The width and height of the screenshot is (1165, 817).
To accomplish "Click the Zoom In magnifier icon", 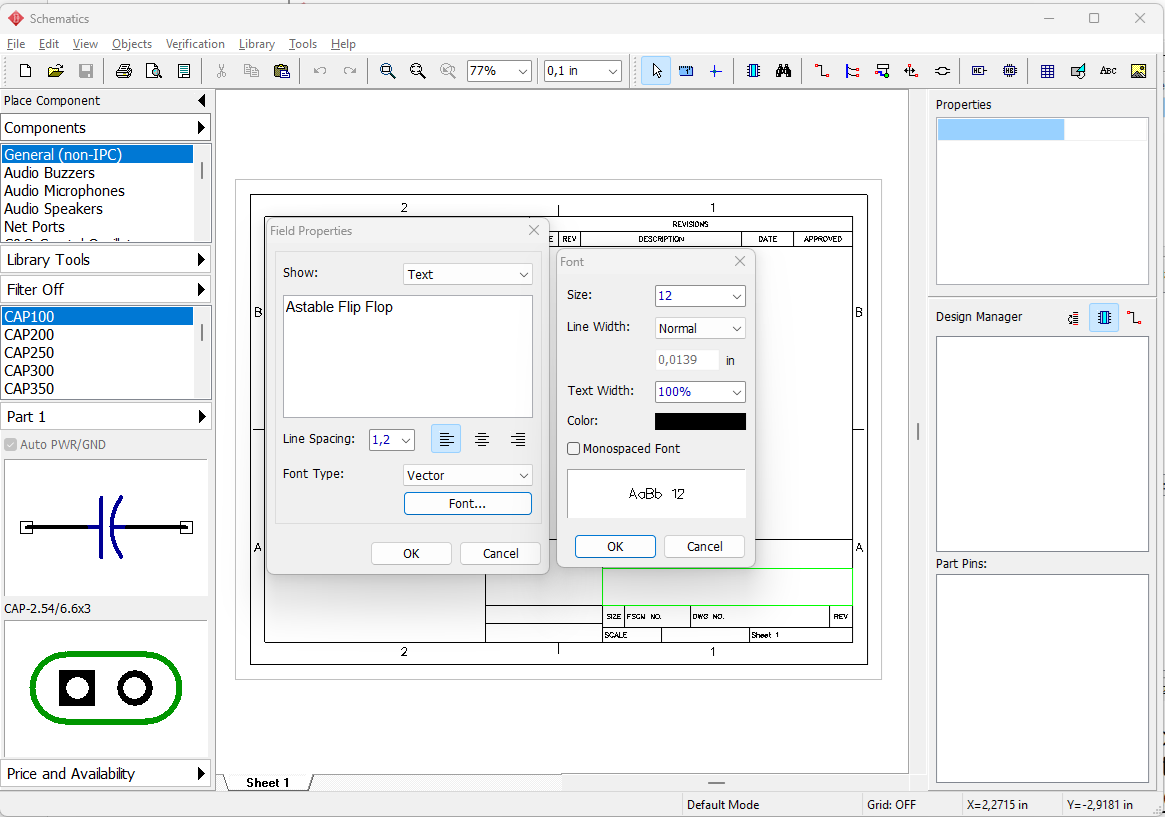I will pos(387,71).
